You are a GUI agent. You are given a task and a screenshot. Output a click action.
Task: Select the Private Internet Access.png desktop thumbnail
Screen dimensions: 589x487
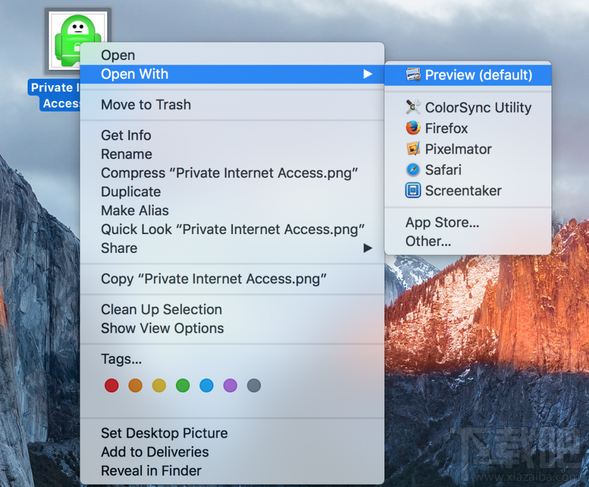coord(78,41)
